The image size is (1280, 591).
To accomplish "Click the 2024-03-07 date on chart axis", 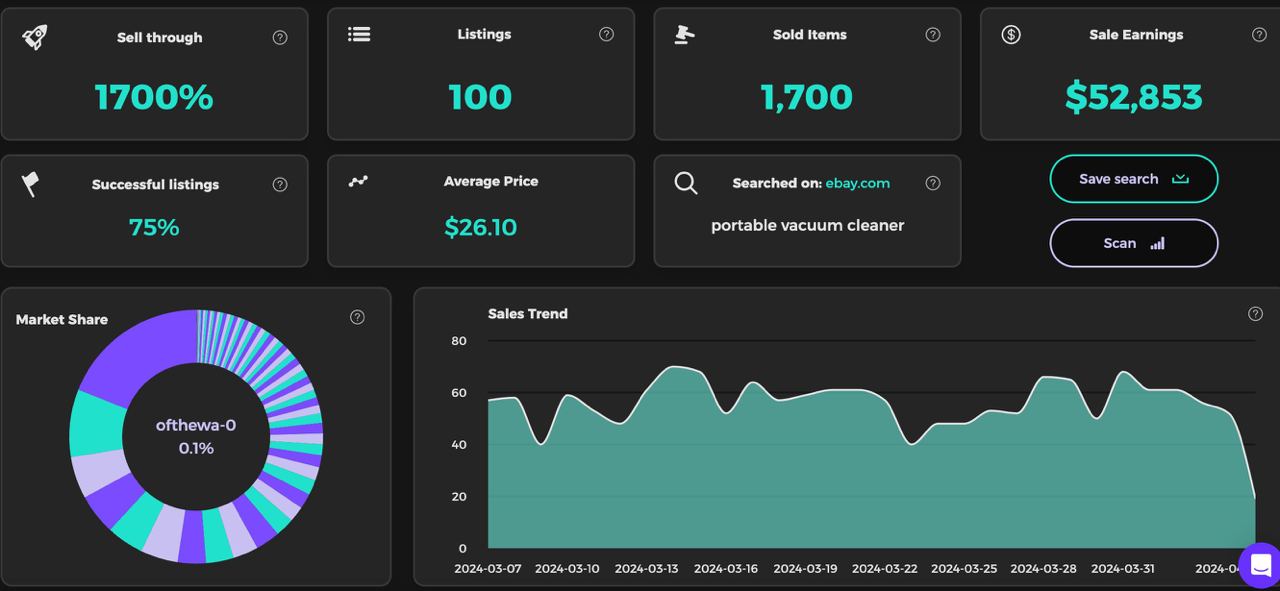I will pos(487,568).
